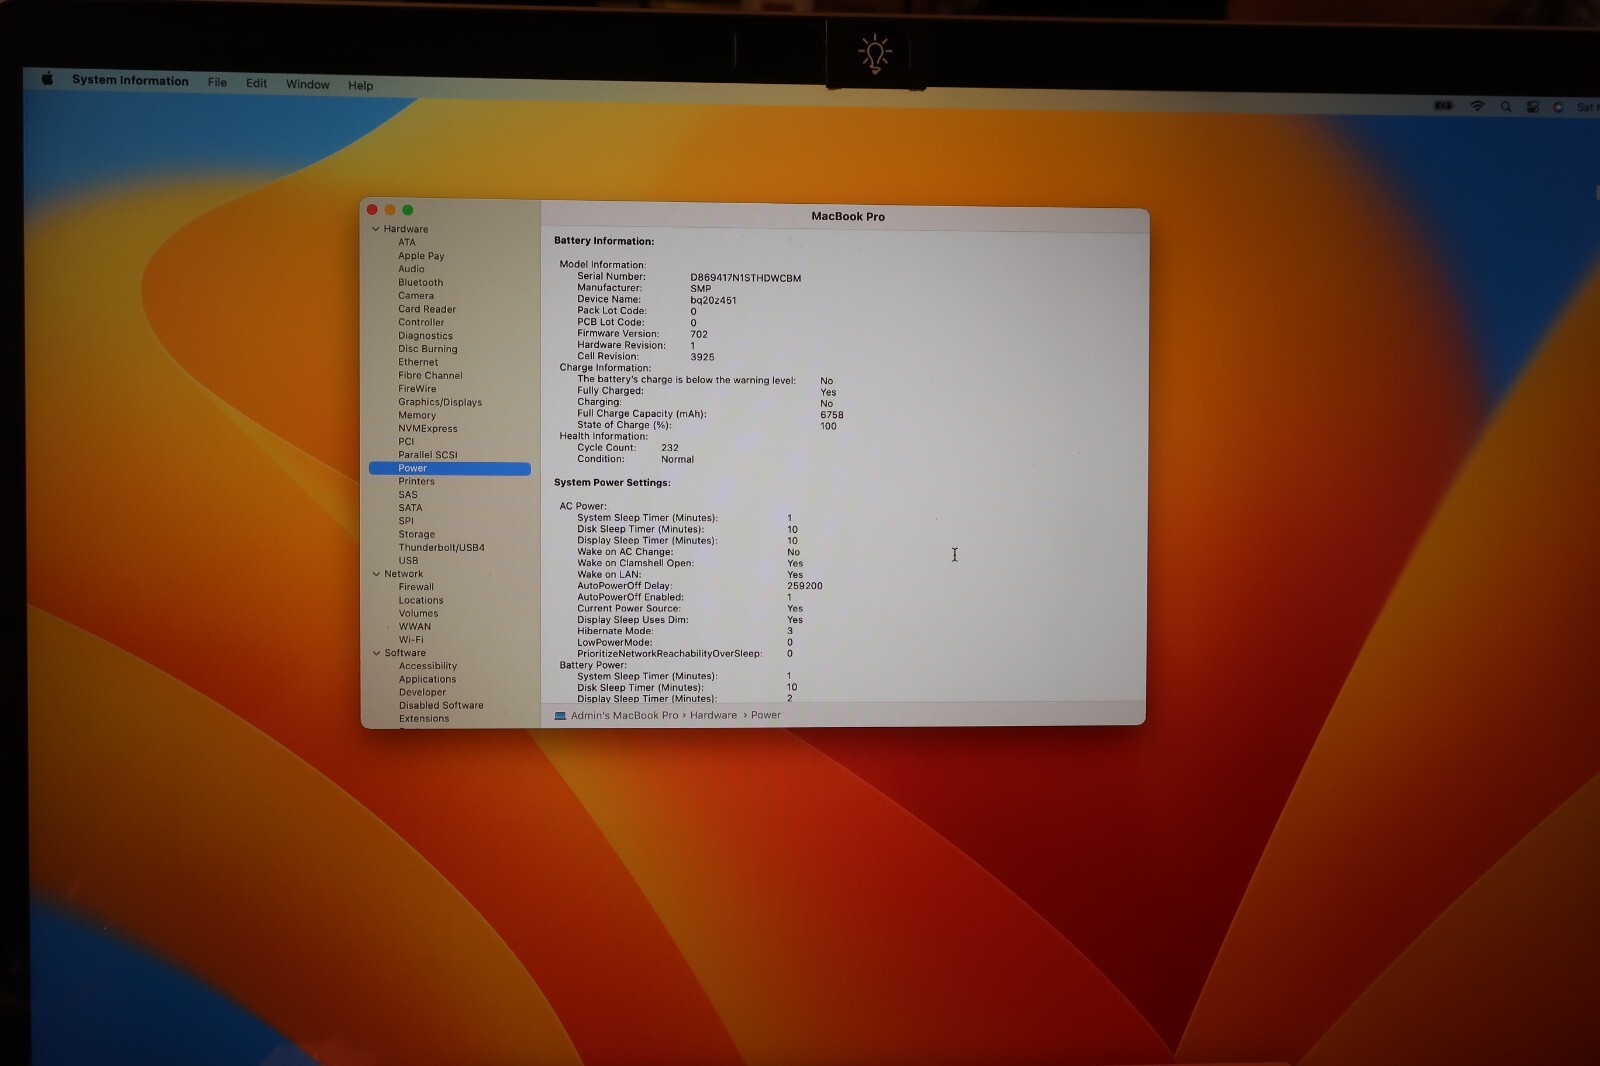Select Applications under Software

coord(427,679)
